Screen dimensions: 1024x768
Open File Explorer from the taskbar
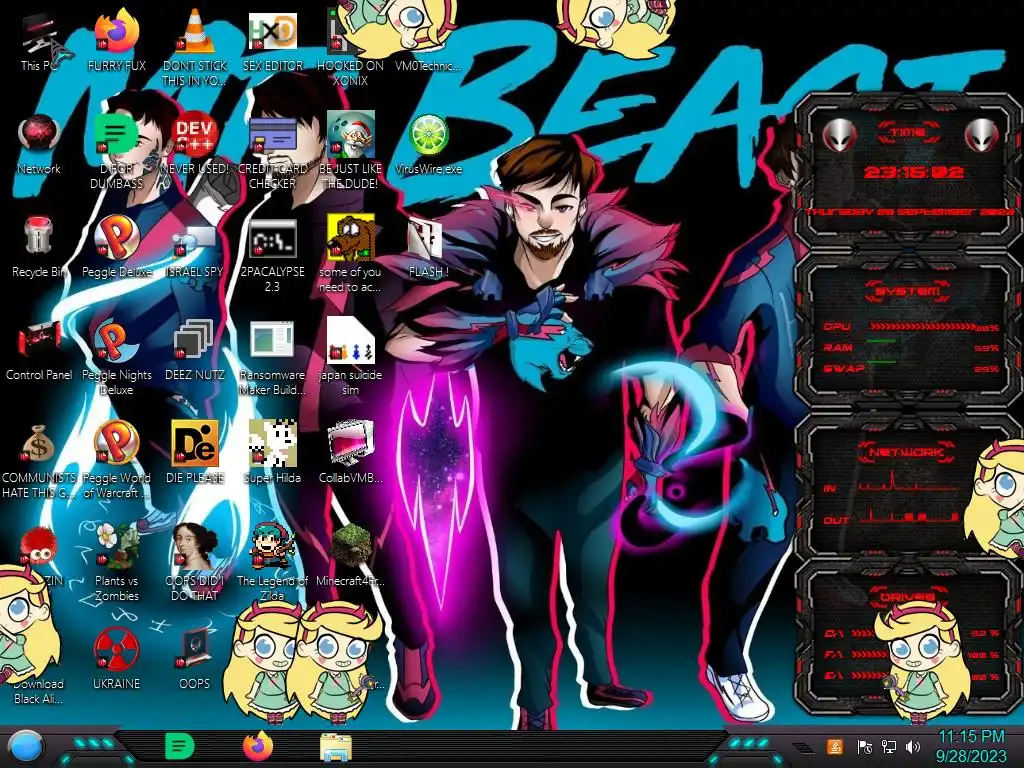336,747
